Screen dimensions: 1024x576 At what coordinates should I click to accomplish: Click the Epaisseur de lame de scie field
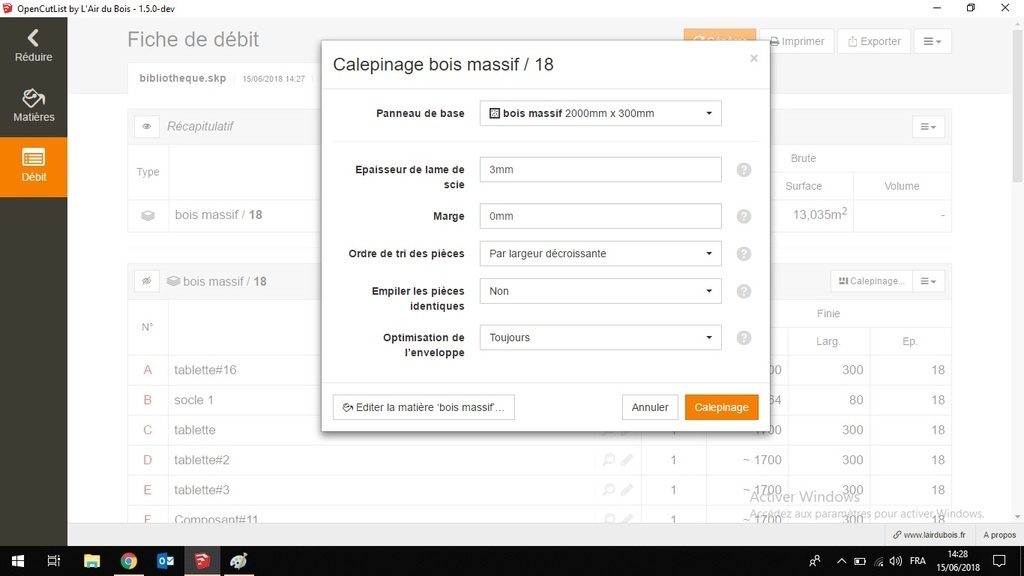click(x=600, y=169)
